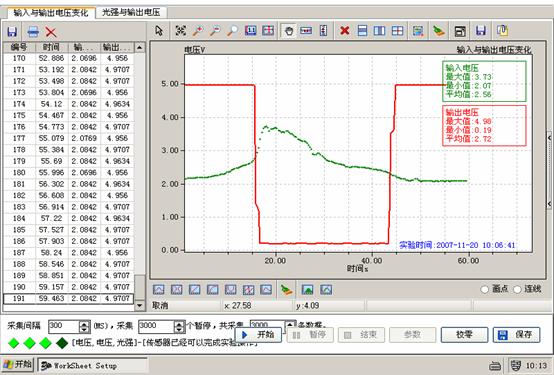The height and width of the screenshot is (375, 554).
Task: Click the 采集间隔 input field showing 300
Action: click(64, 326)
